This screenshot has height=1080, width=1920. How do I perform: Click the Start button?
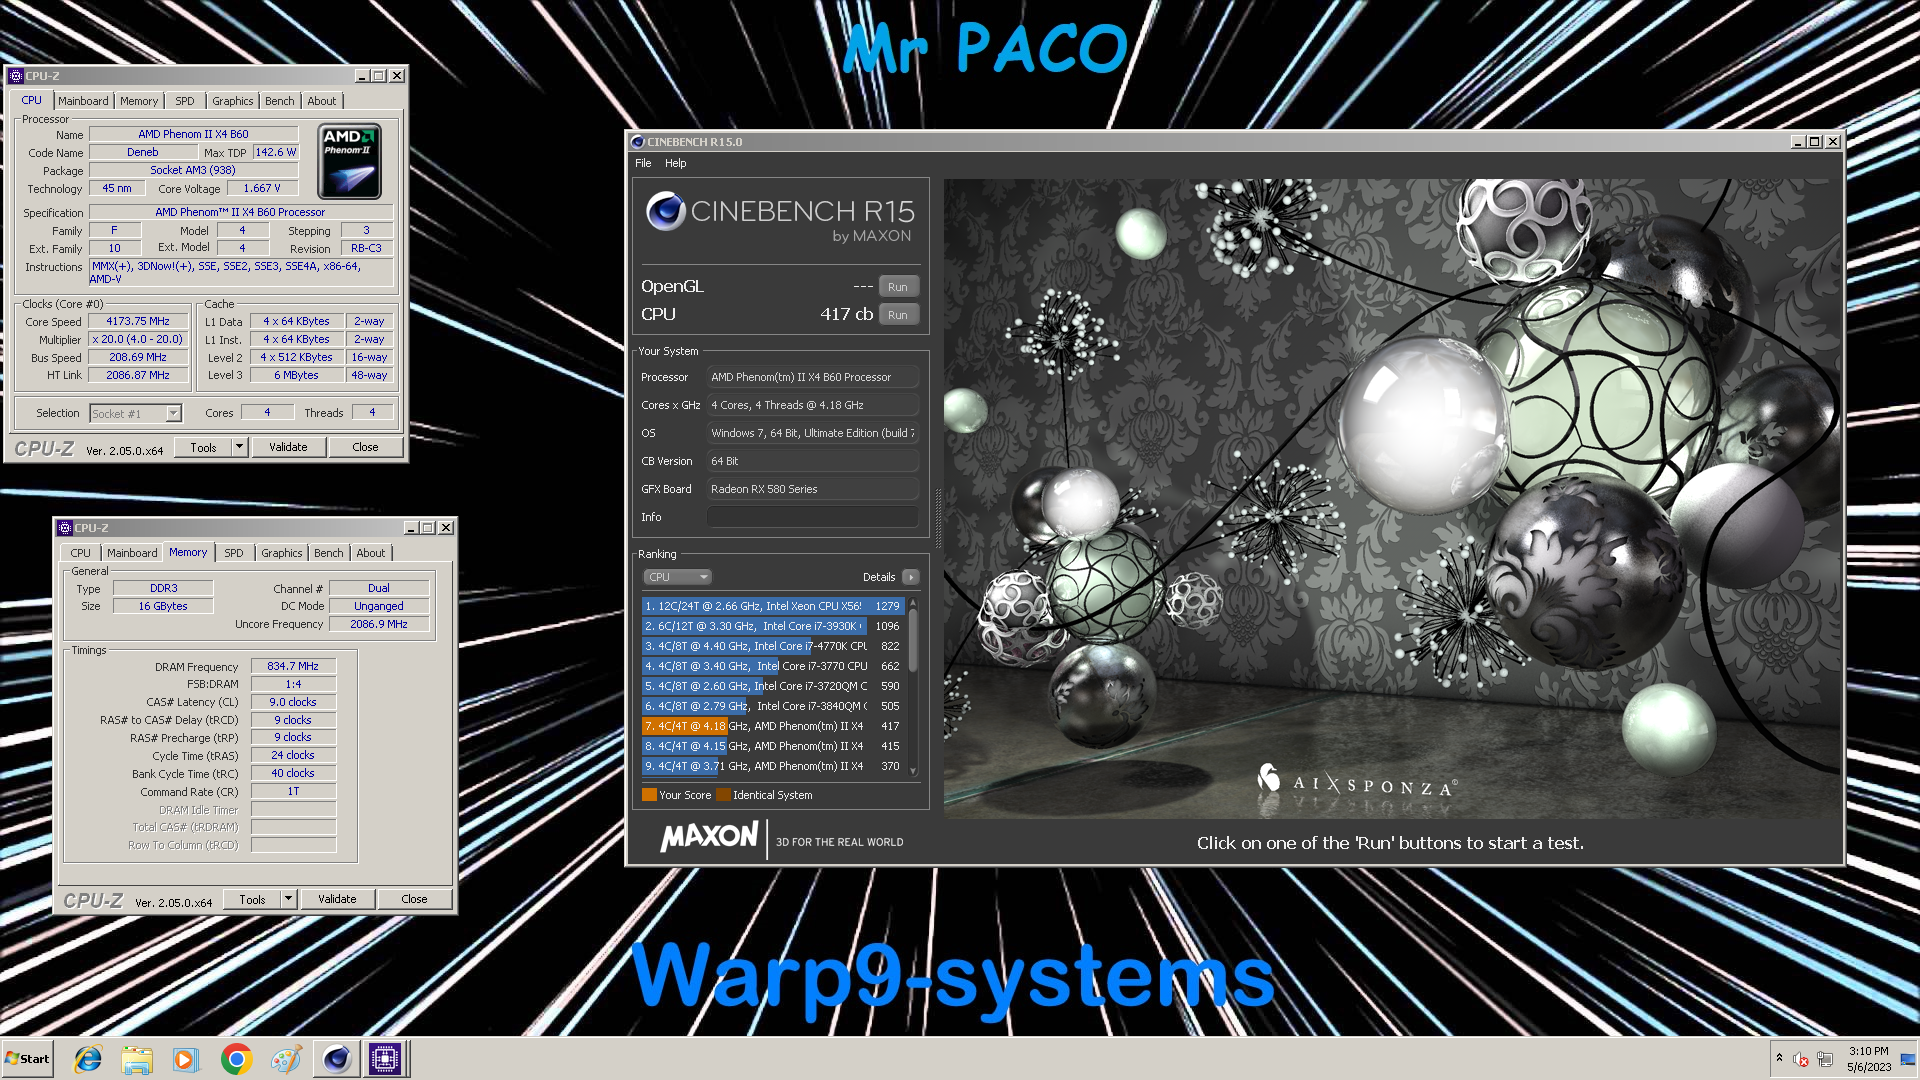click(27, 1059)
